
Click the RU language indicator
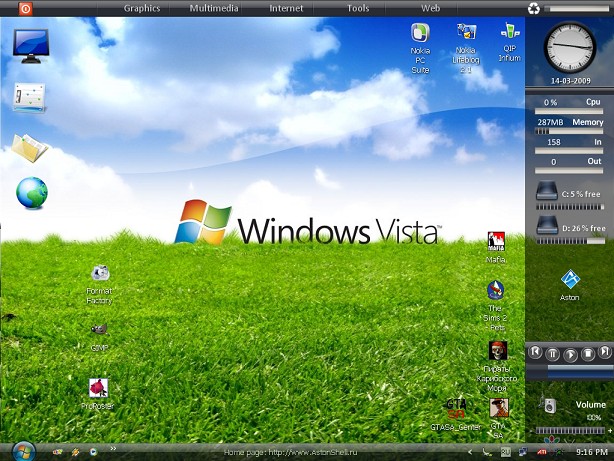pyautogui.click(x=506, y=452)
